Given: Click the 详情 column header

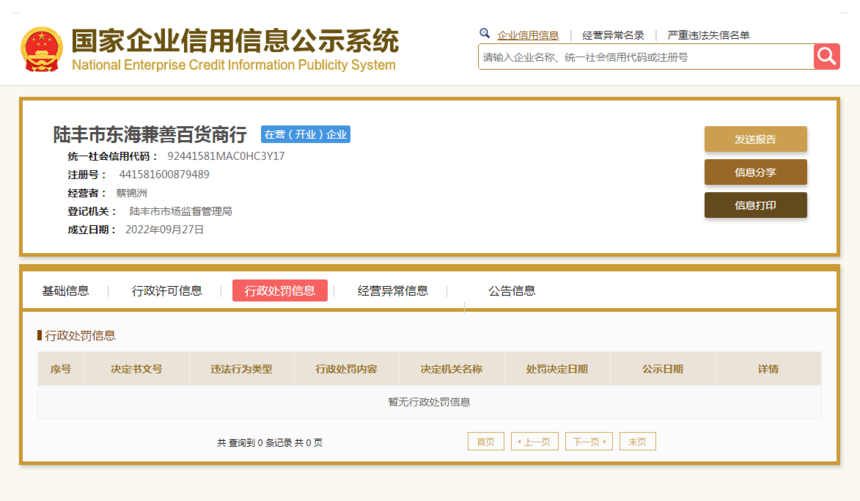Looking at the screenshot, I should tap(768, 369).
